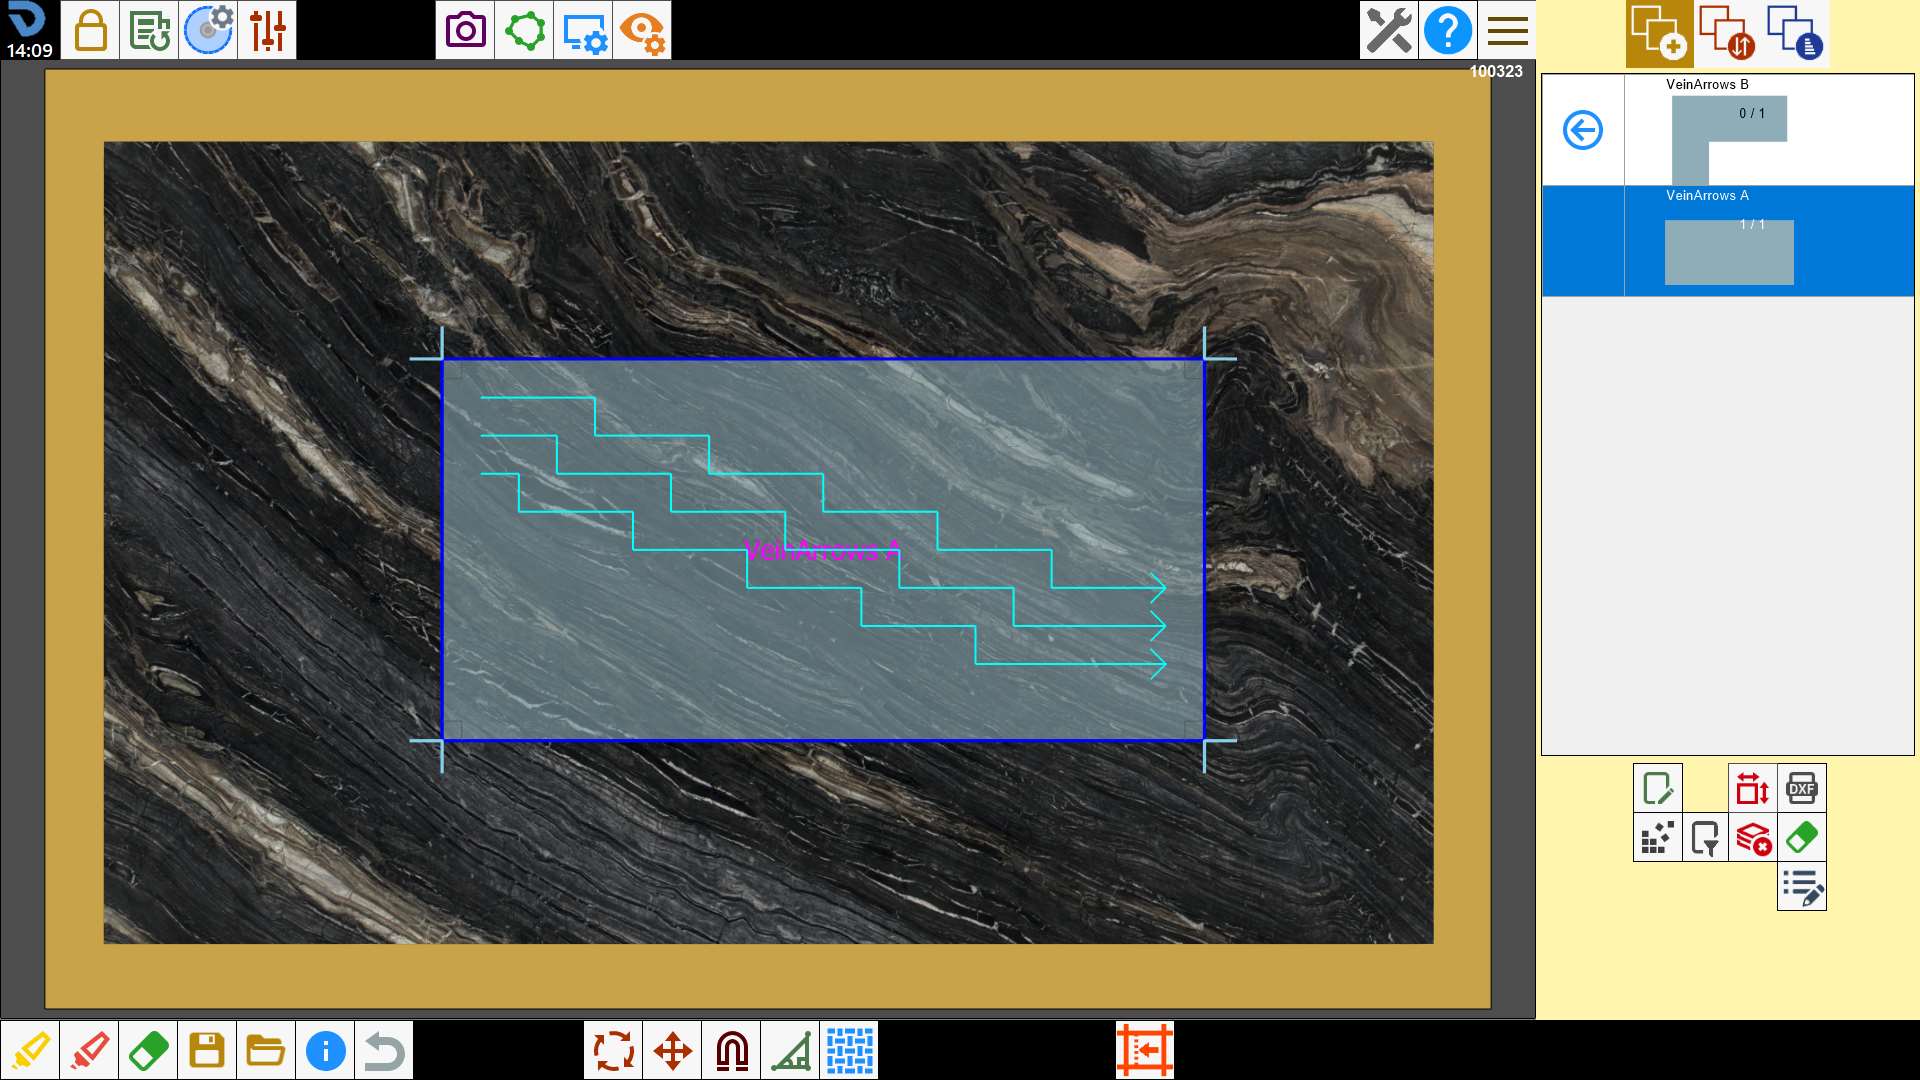Viewport: 1920px width, 1080px height.
Task: Open the display settings icon
Action: pos(583,30)
